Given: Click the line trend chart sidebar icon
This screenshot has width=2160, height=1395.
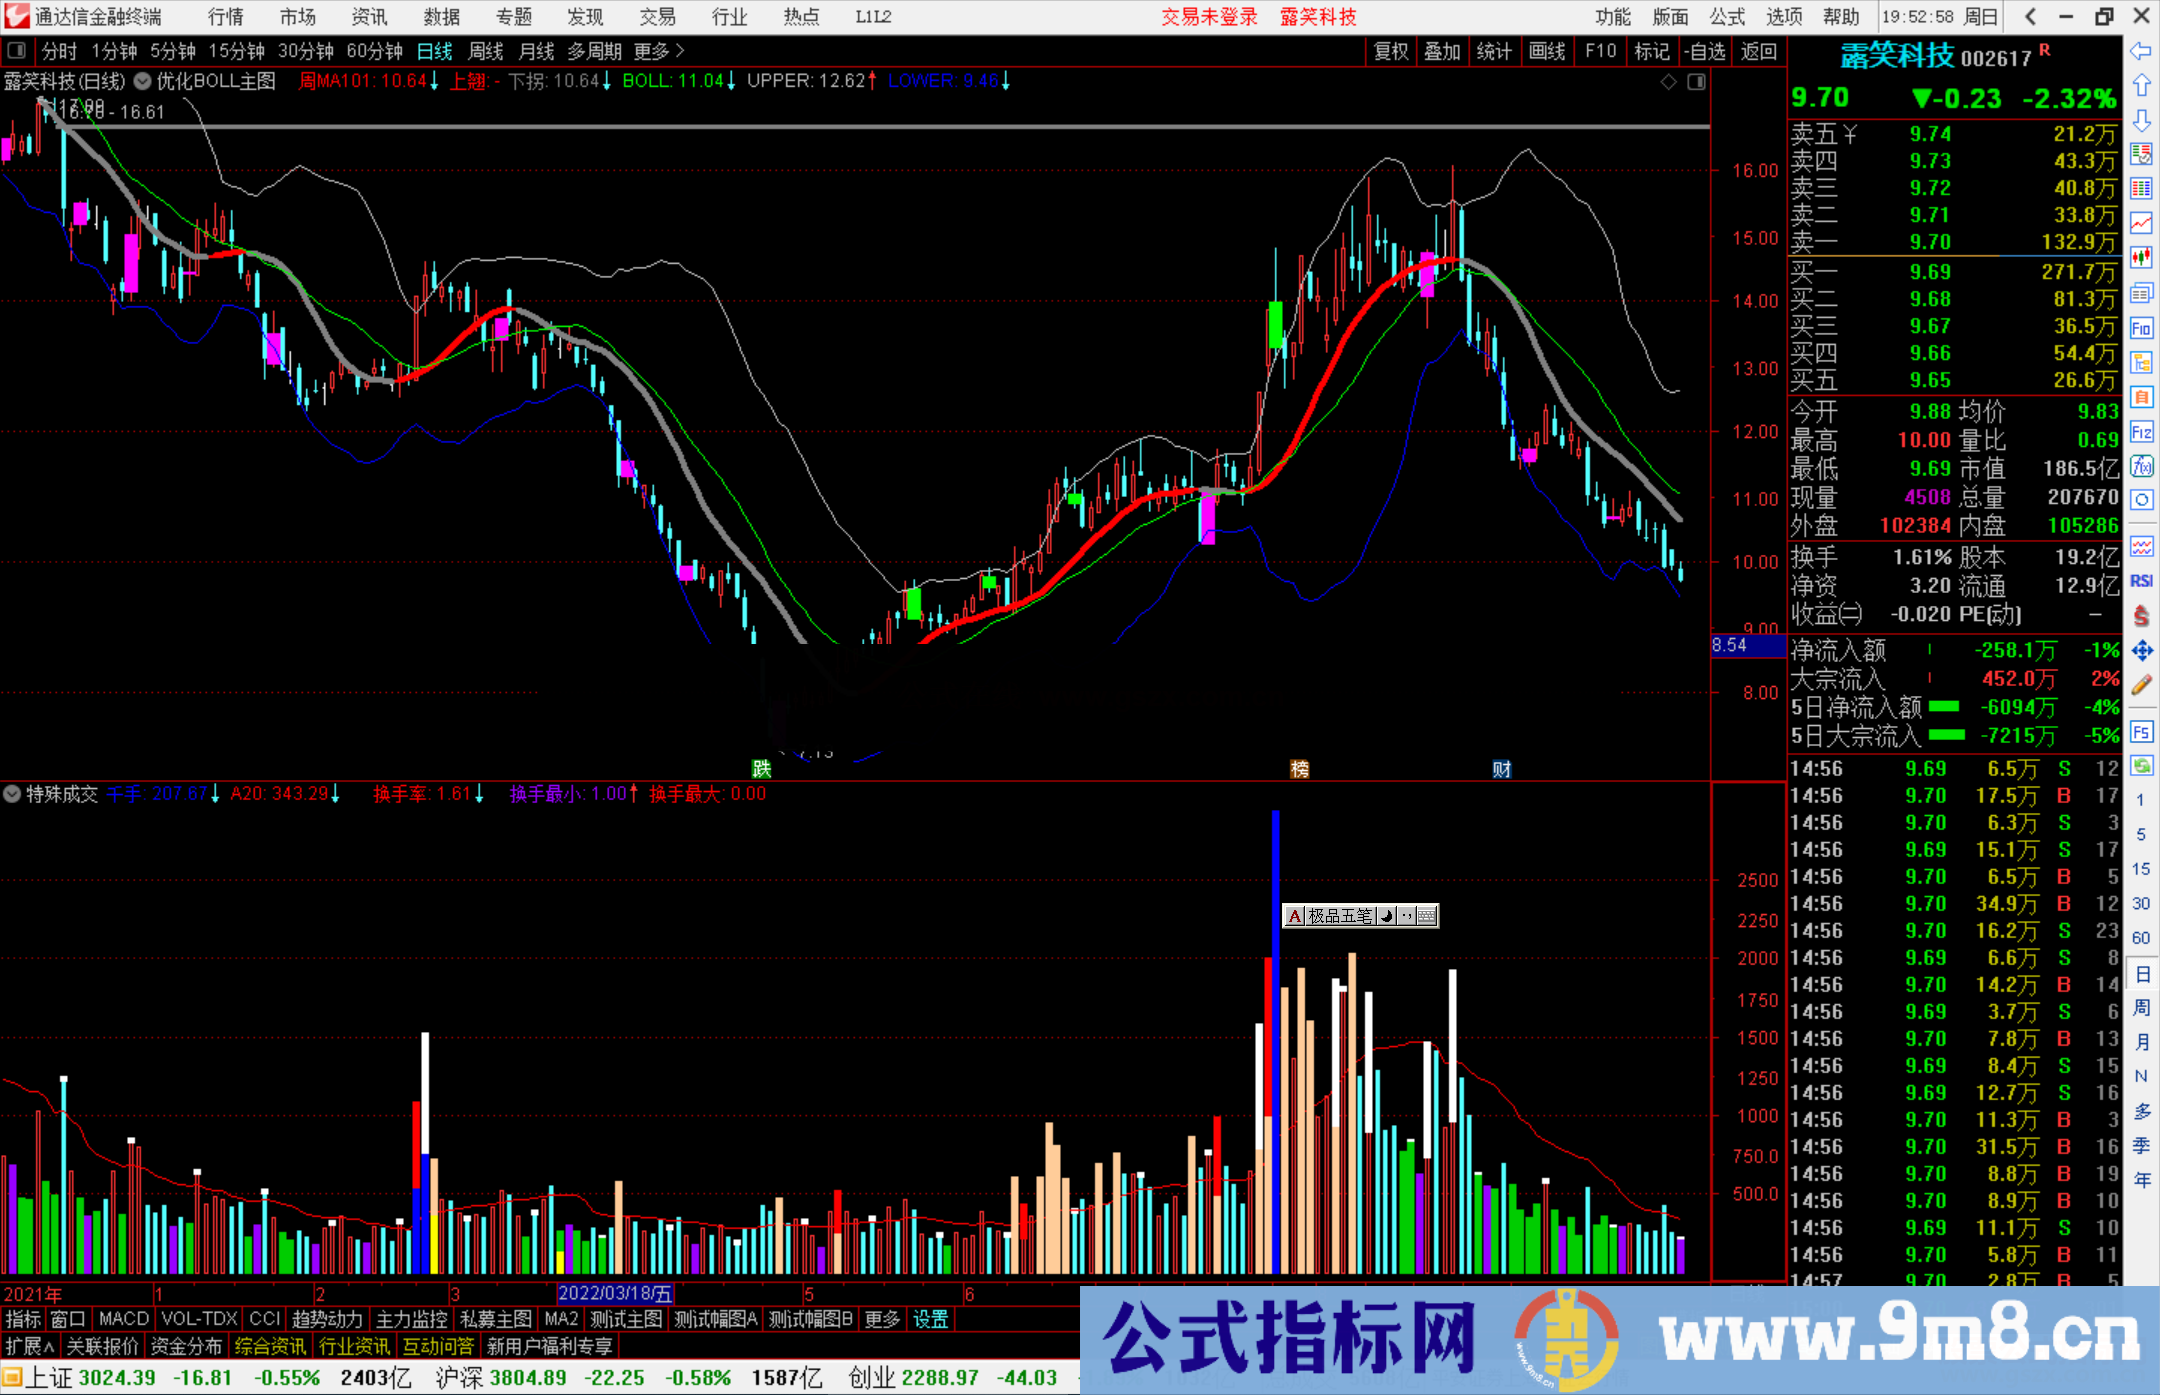Looking at the screenshot, I should [2141, 223].
